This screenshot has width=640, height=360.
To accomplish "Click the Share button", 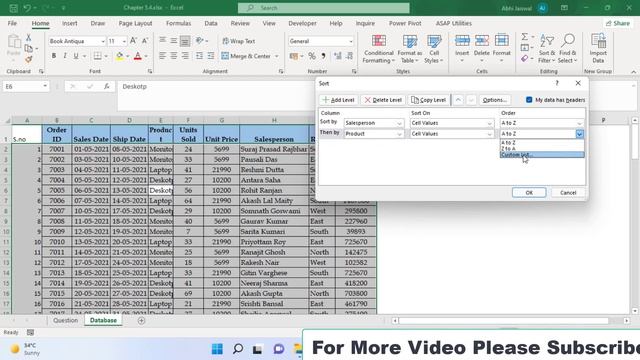I will (618, 23).
